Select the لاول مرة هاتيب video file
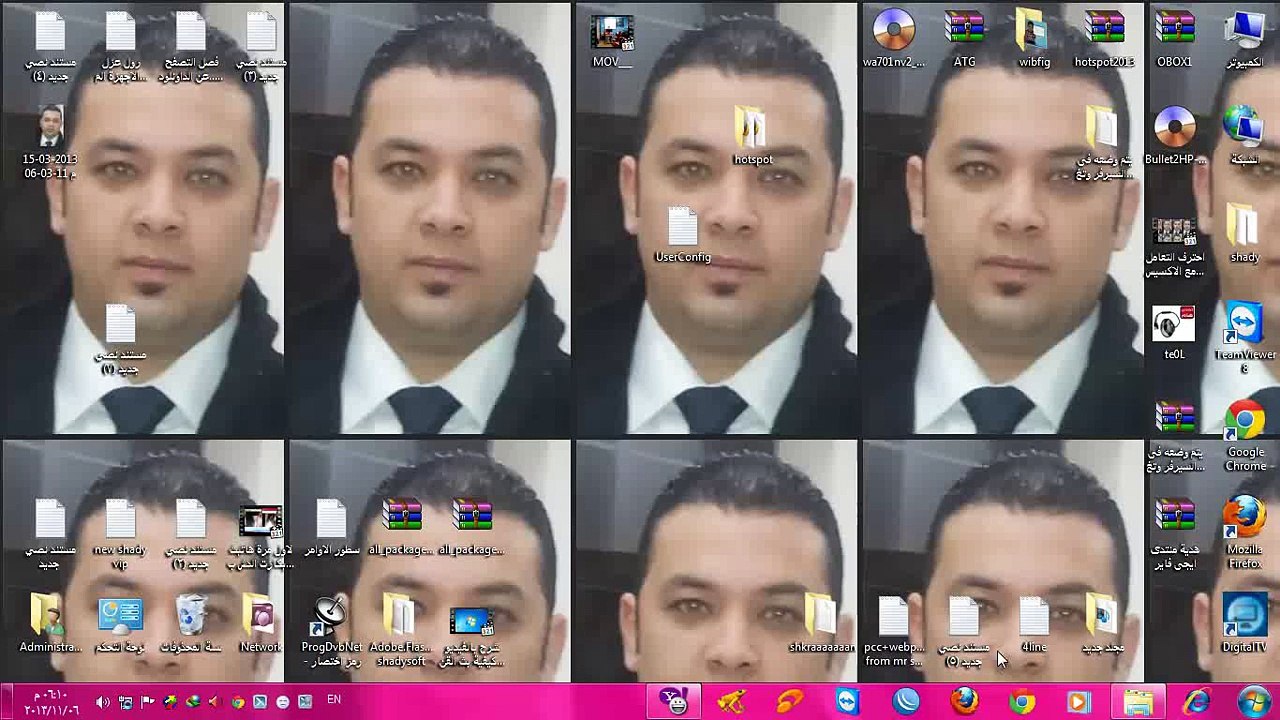Image resolution: width=1280 pixels, height=720 pixels. [261, 537]
